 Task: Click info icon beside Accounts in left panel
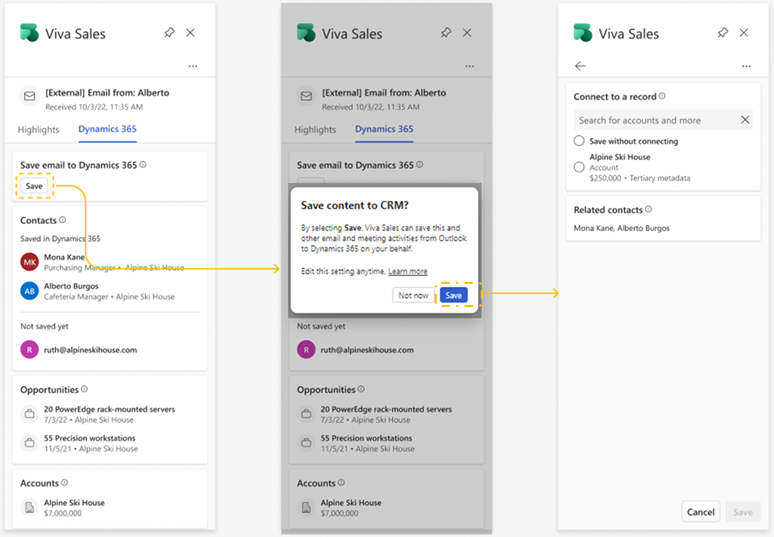(65, 482)
